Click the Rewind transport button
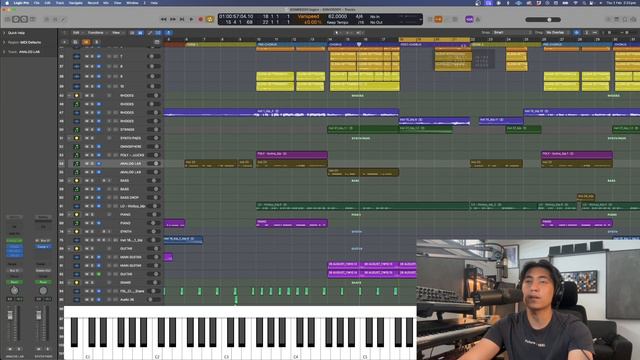640x360 pixels. (x=164, y=19)
